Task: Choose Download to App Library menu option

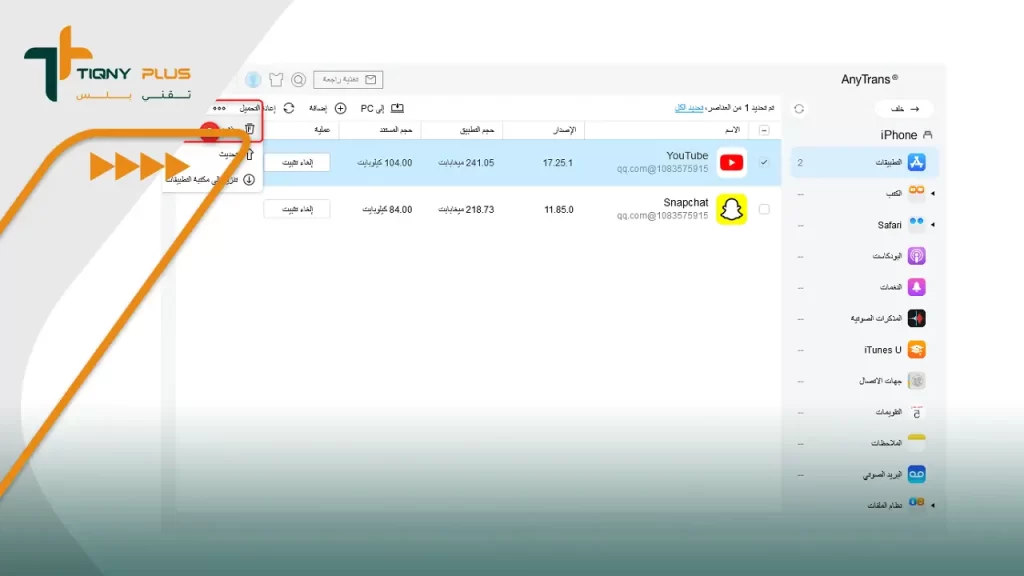Action: click(x=210, y=180)
